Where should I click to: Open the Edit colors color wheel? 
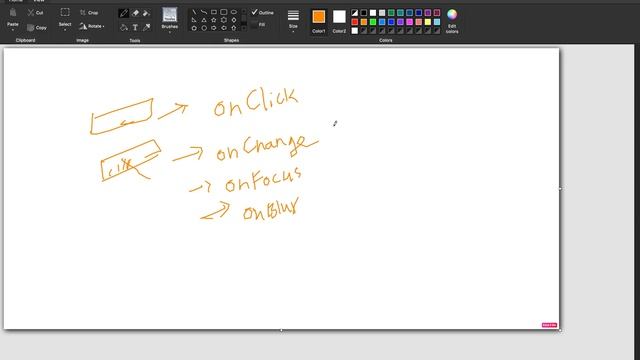click(452, 15)
